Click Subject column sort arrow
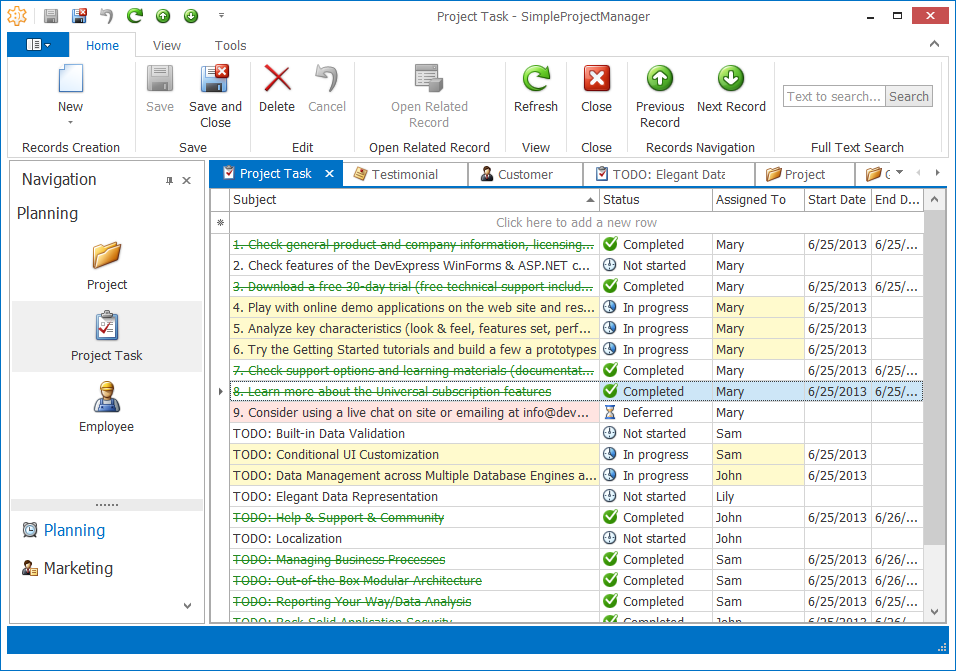The width and height of the screenshot is (956, 671). (x=590, y=200)
